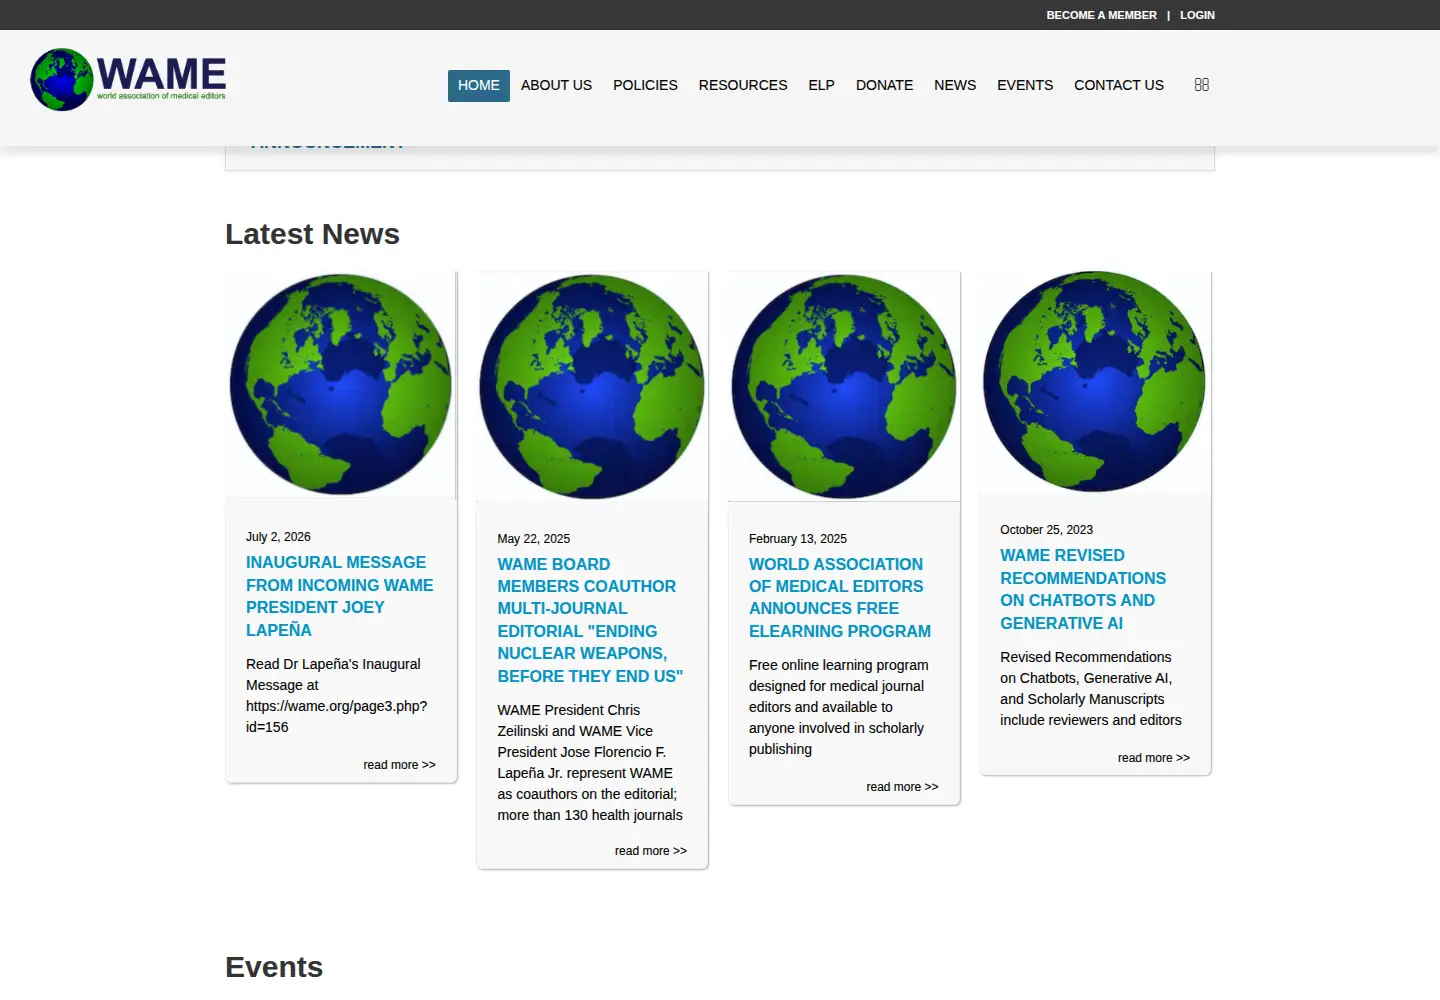Open the NEWS menu item
The height and width of the screenshot is (1000, 1440).
pyautogui.click(x=955, y=85)
